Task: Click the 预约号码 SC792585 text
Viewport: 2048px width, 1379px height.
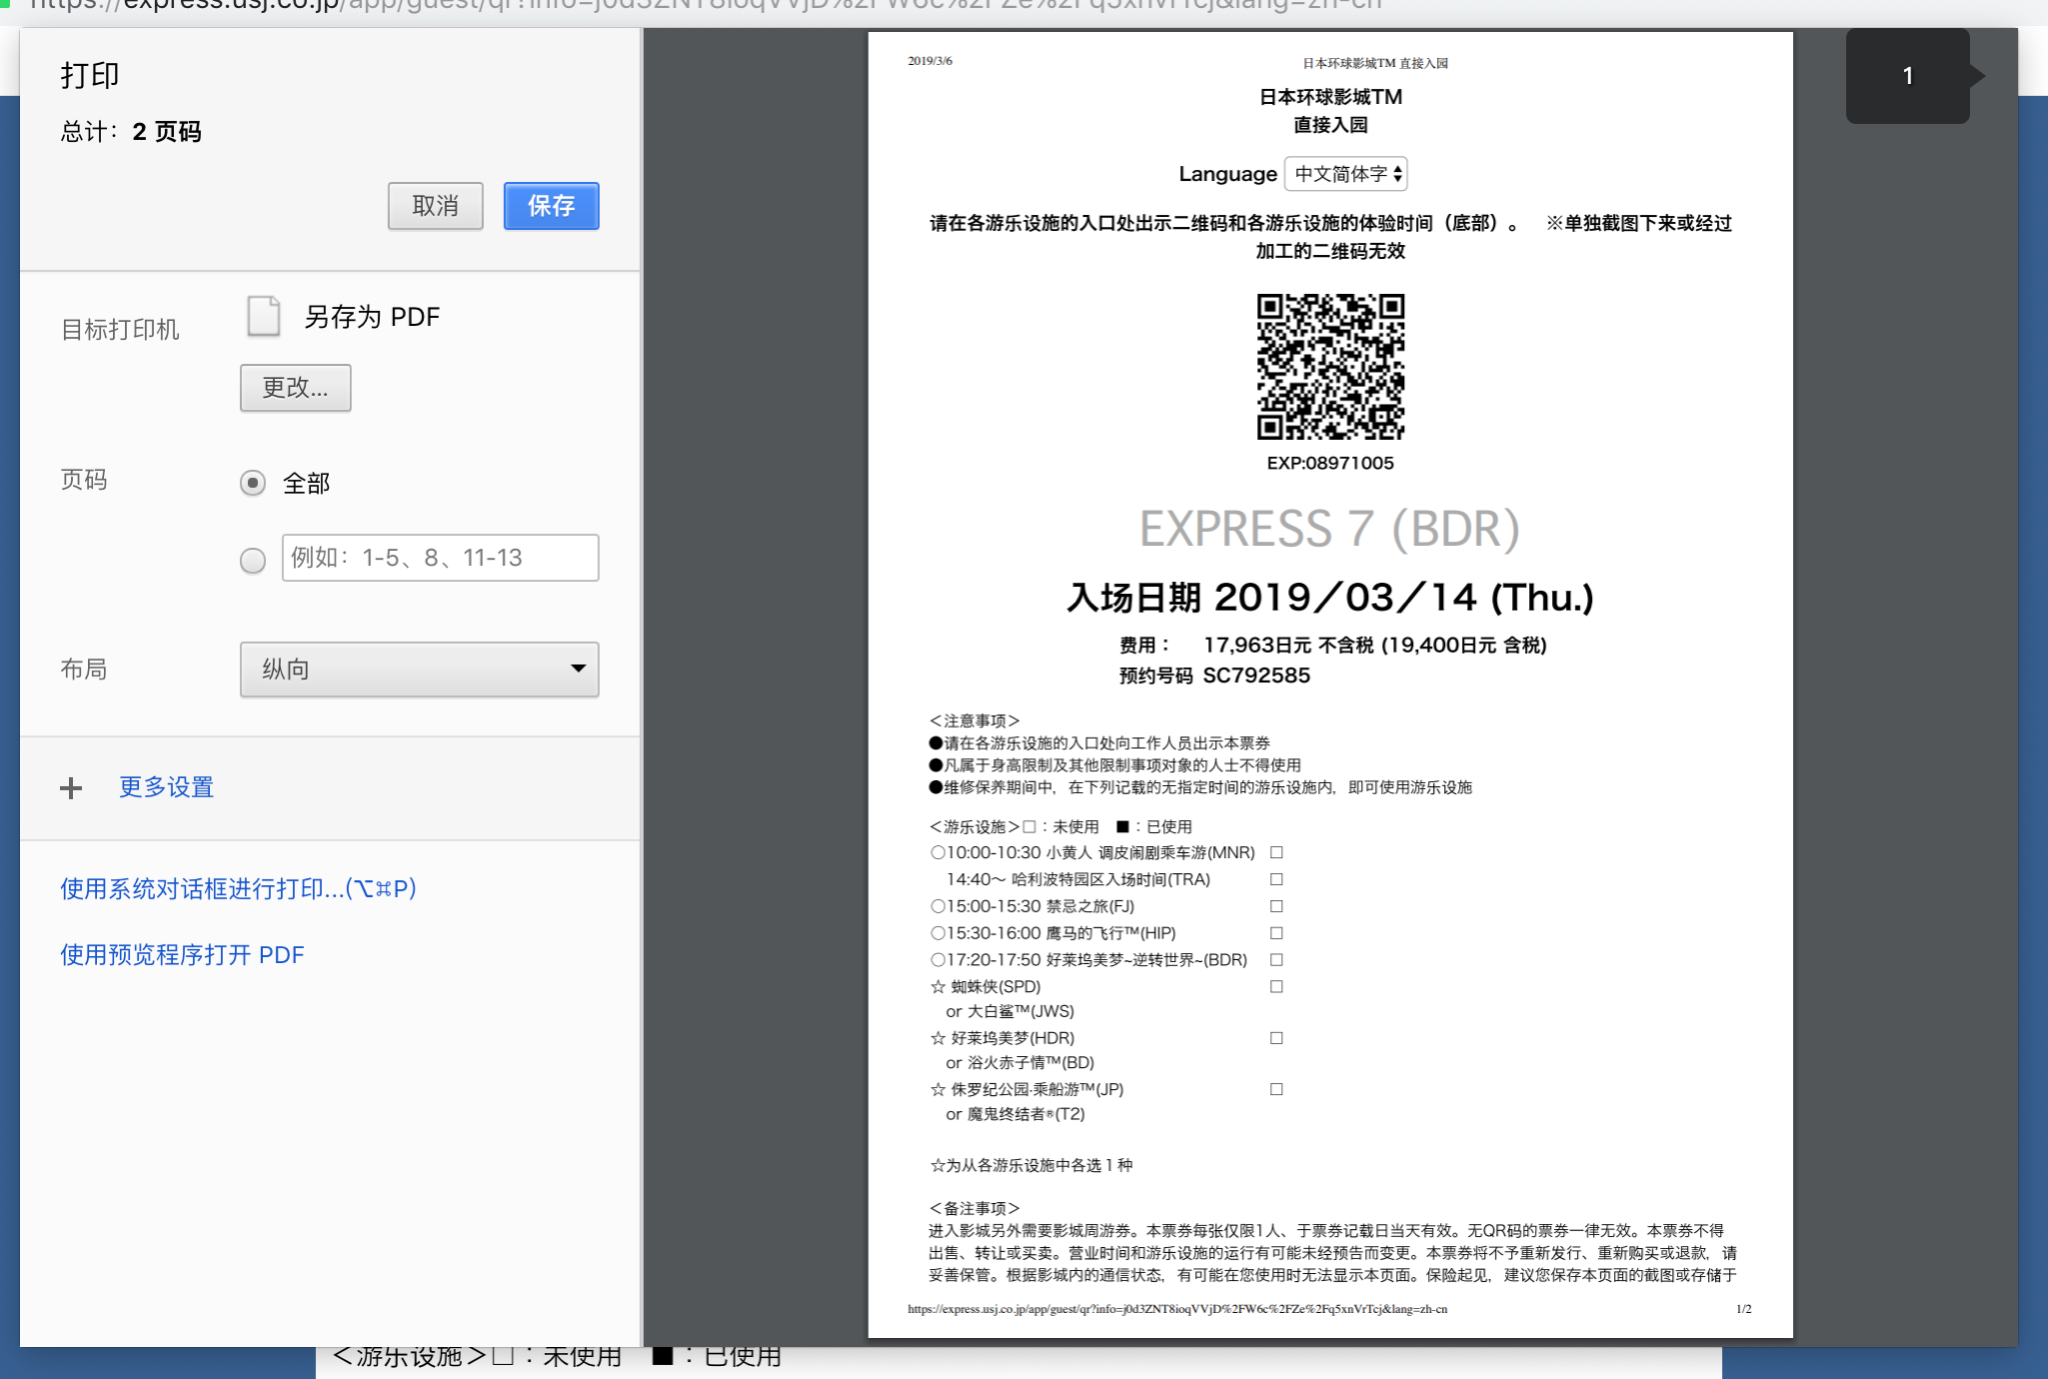Action: pos(1215,676)
